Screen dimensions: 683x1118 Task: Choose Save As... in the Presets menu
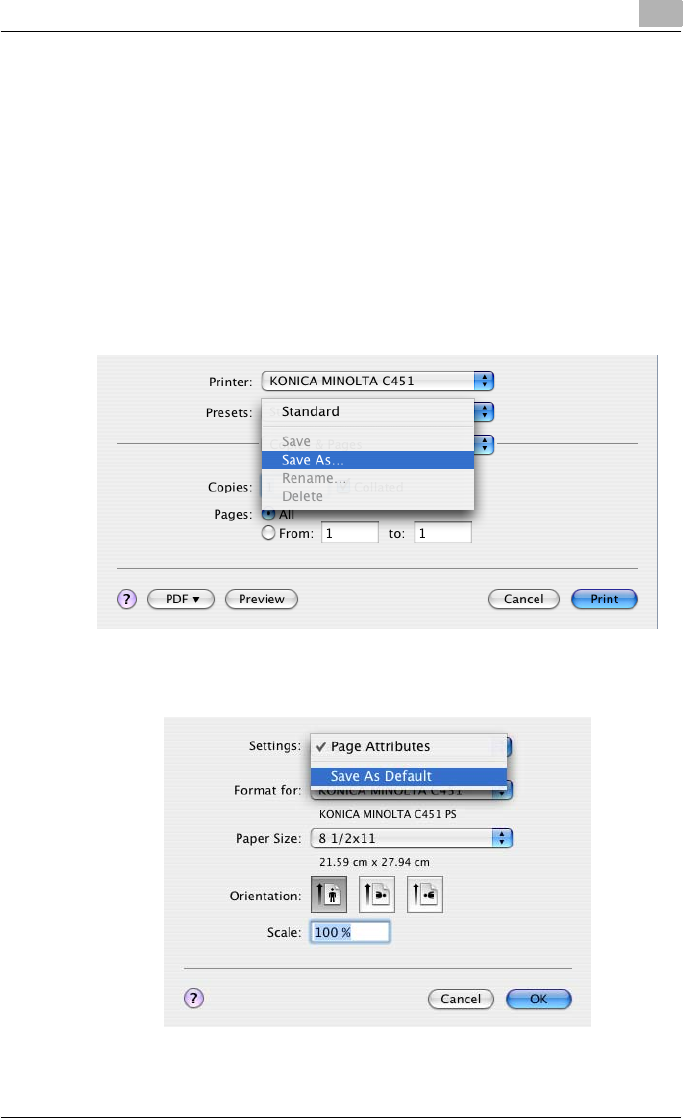pos(311,460)
